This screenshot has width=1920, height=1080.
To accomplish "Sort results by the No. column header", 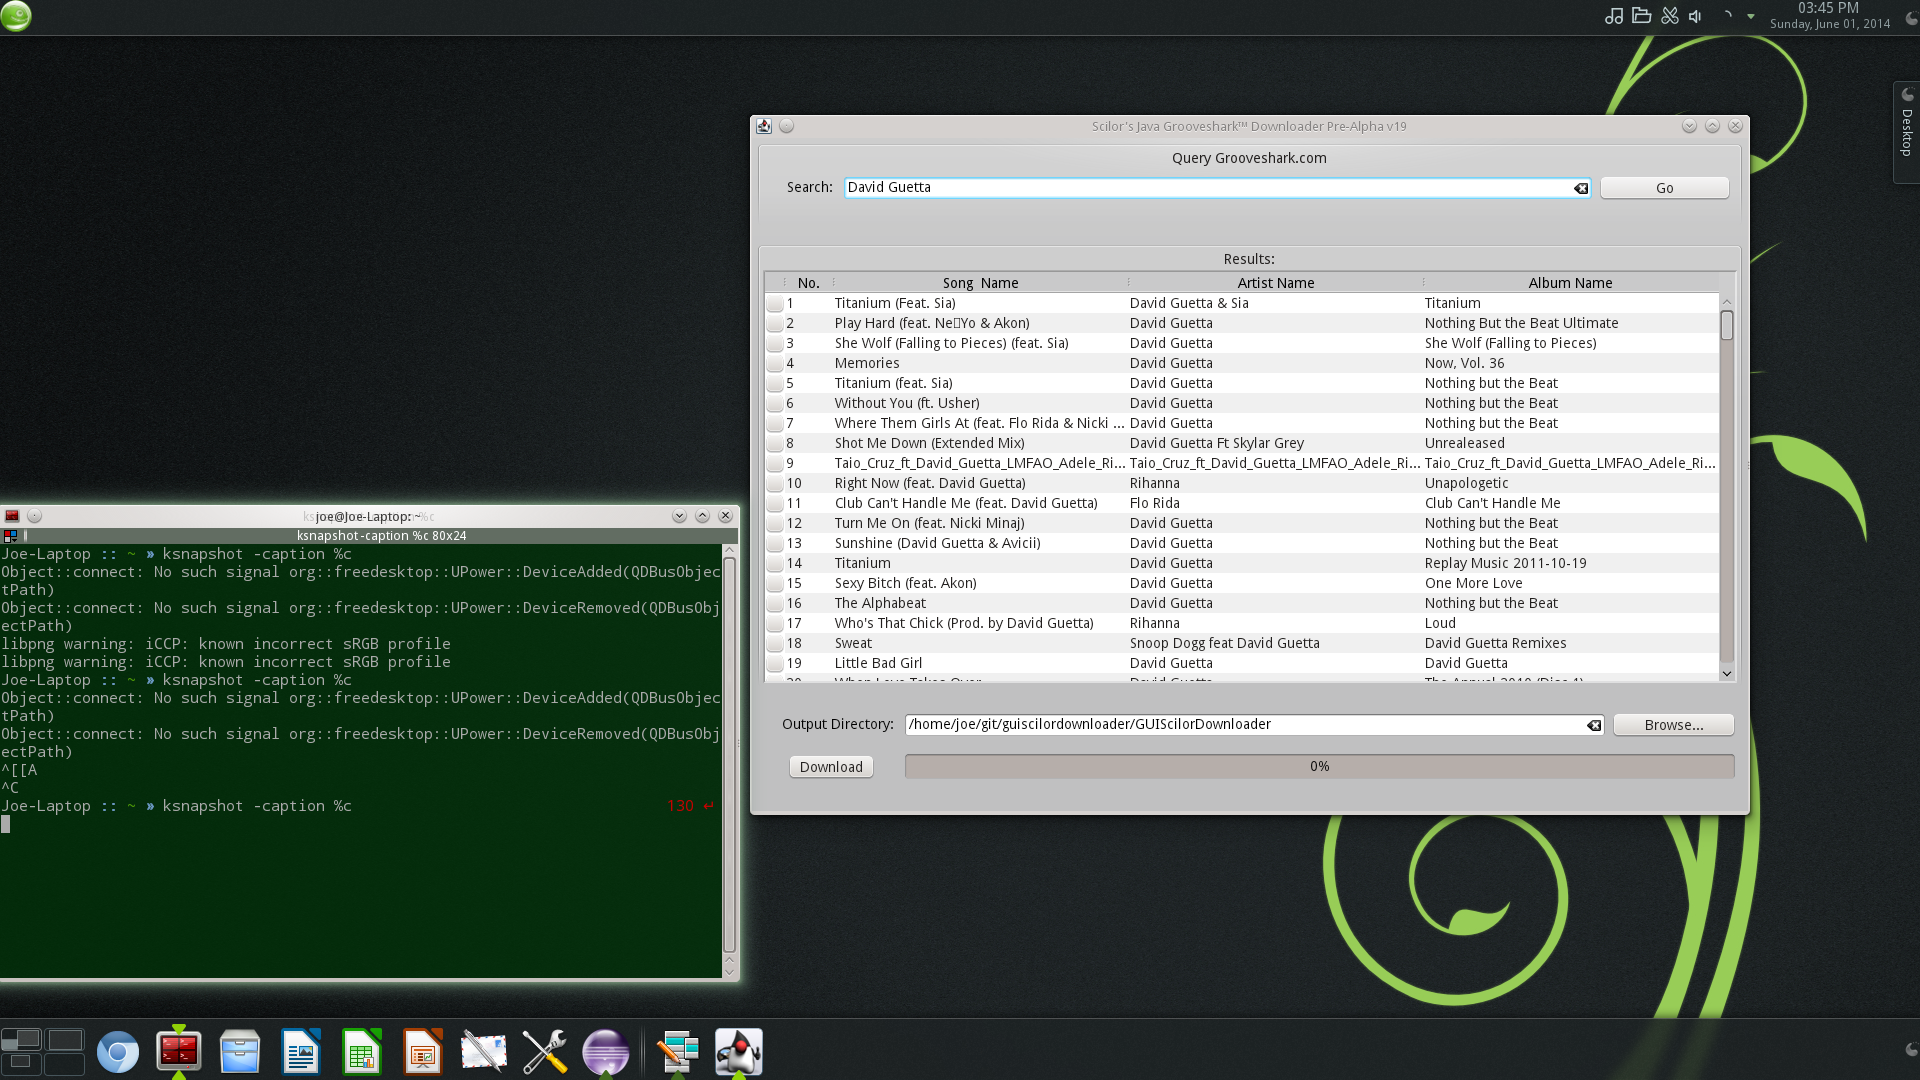I will pos(809,283).
